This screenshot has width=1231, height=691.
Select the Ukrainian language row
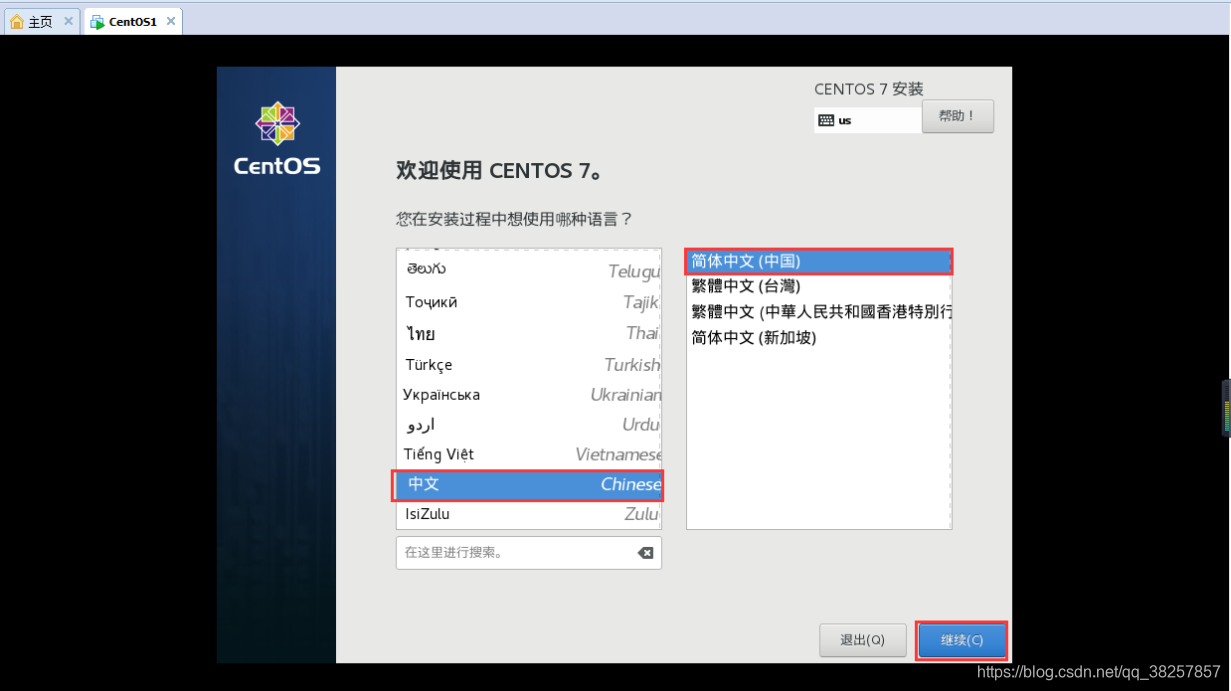point(529,394)
